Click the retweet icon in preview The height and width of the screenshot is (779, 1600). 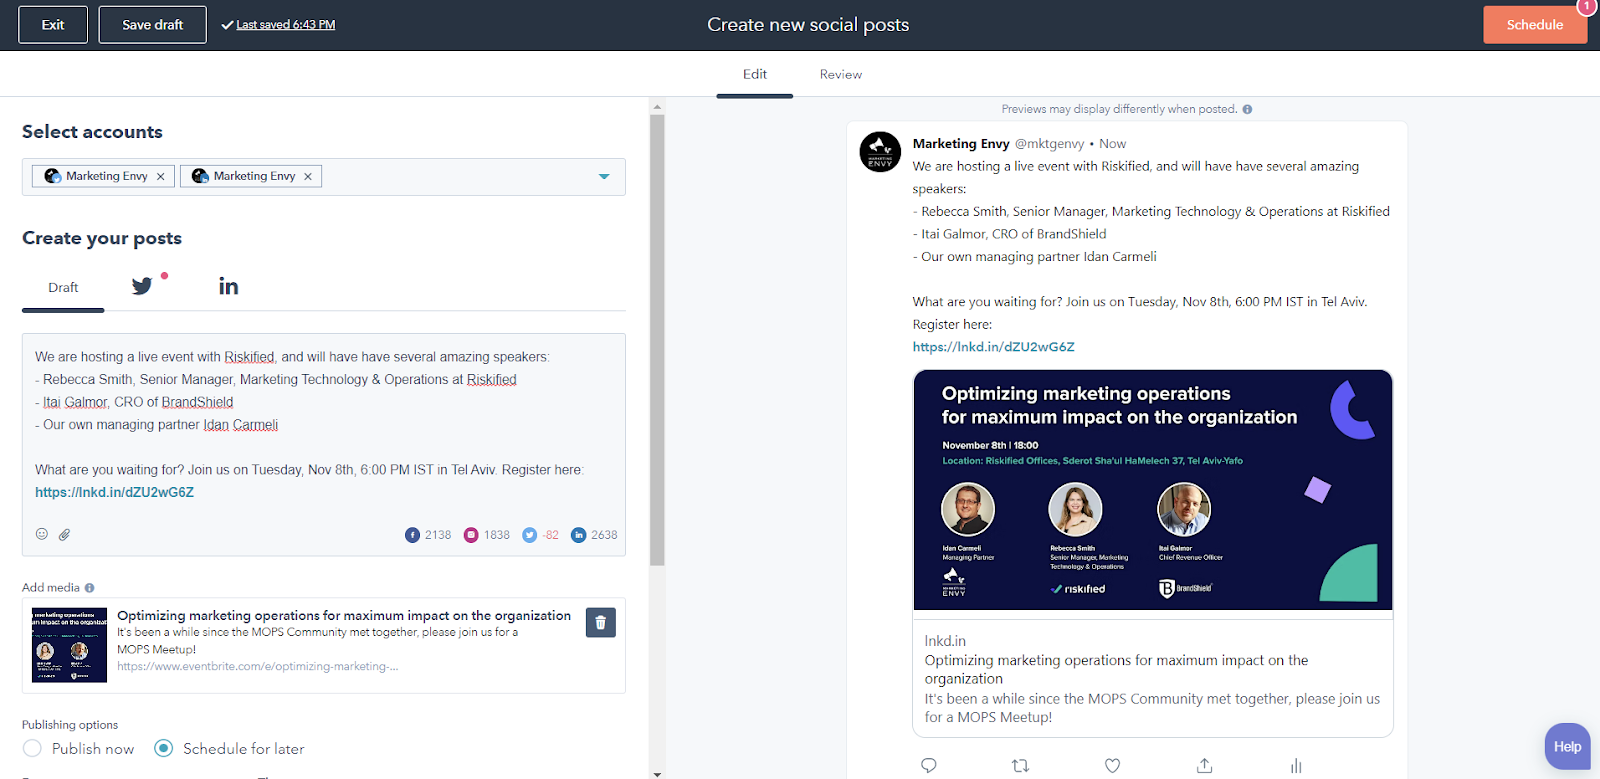[x=1020, y=765]
